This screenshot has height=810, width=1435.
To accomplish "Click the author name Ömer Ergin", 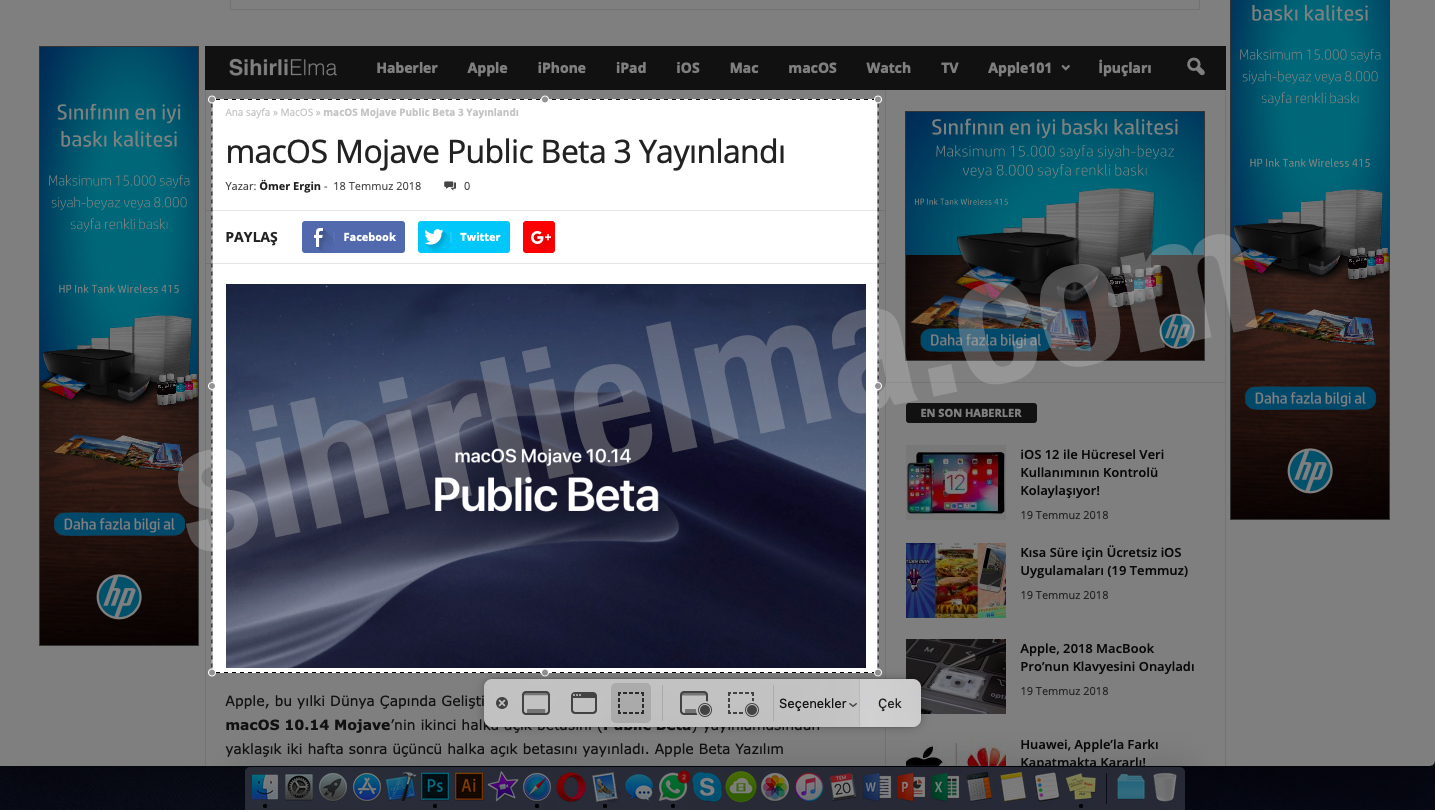I will click(x=290, y=186).
